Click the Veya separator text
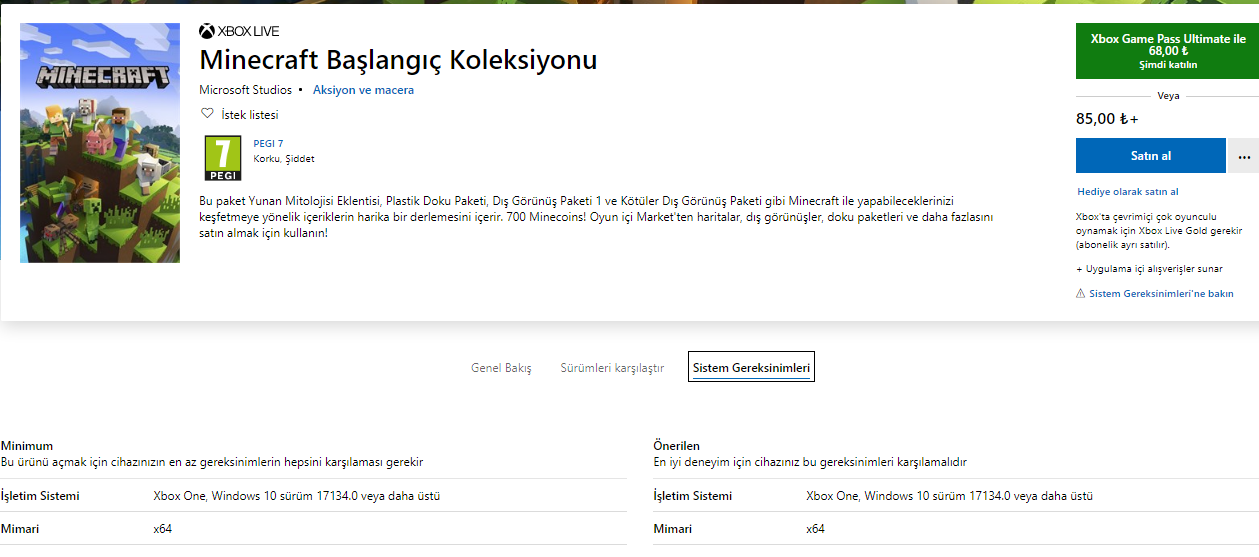The width and height of the screenshot is (1259, 557). coord(1168,96)
